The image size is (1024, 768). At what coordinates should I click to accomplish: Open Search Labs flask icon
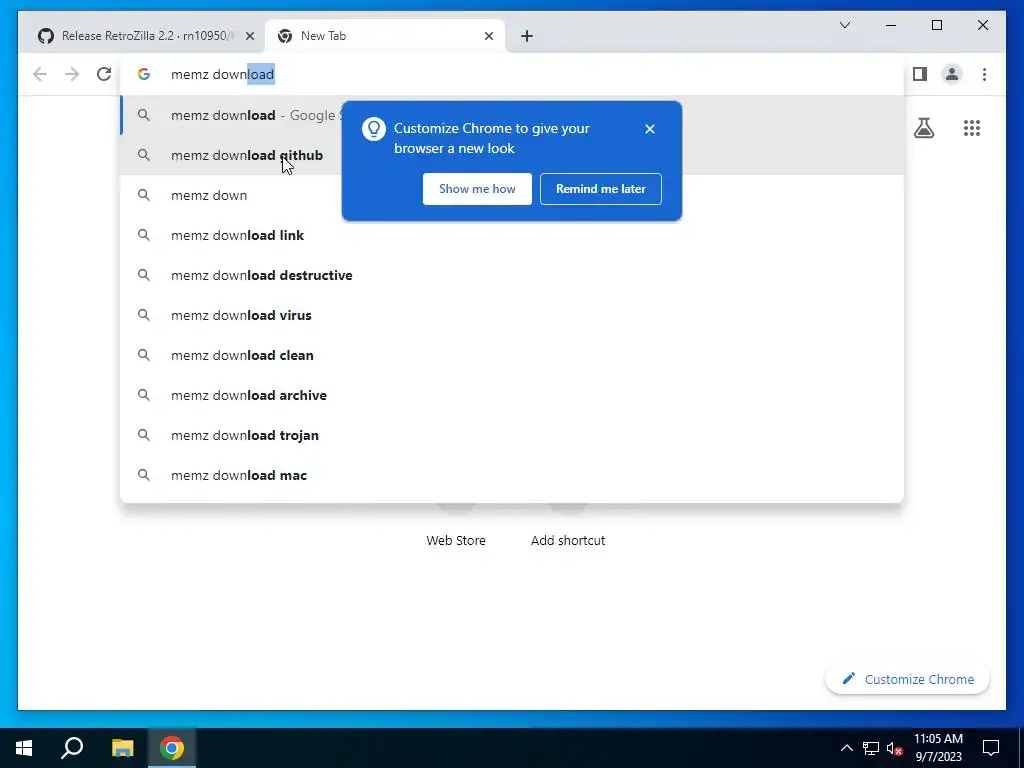point(923,128)
